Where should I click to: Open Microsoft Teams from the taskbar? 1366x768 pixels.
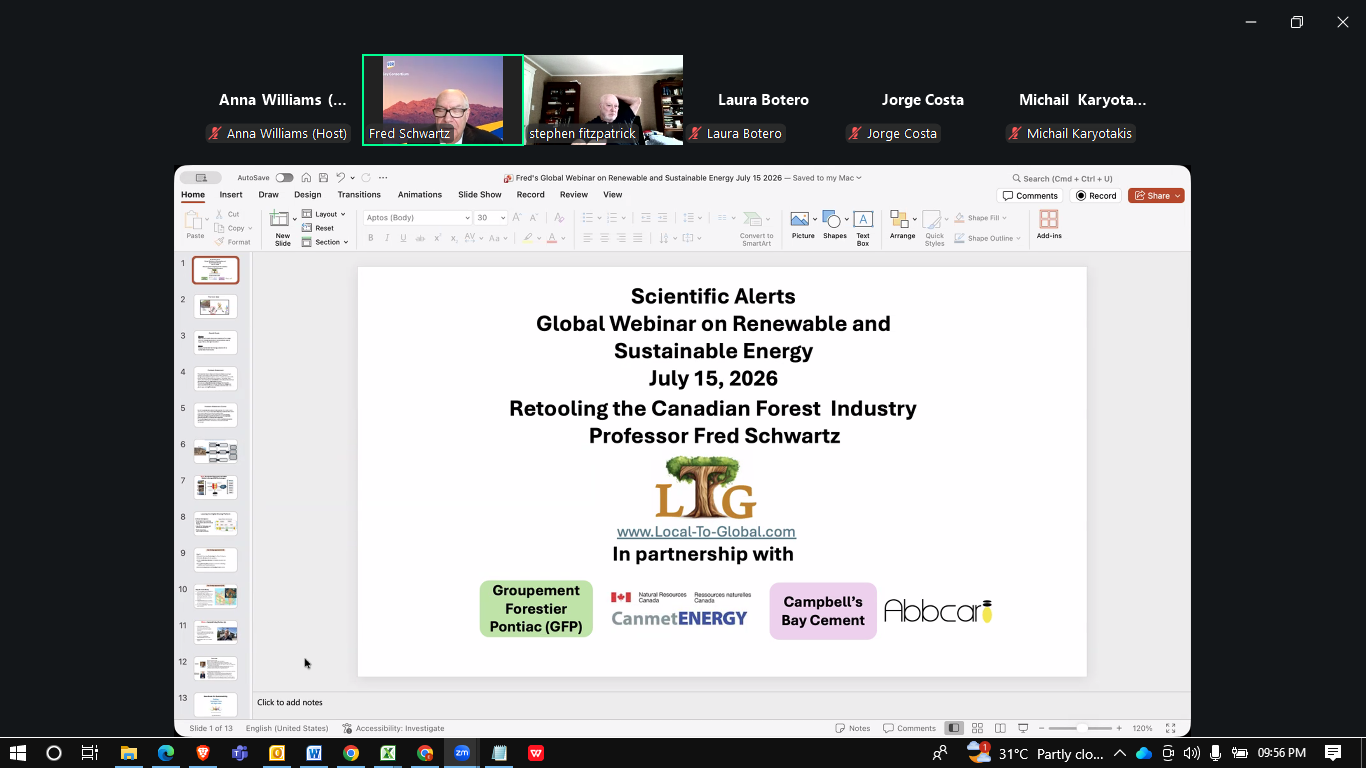coord(240,753)
